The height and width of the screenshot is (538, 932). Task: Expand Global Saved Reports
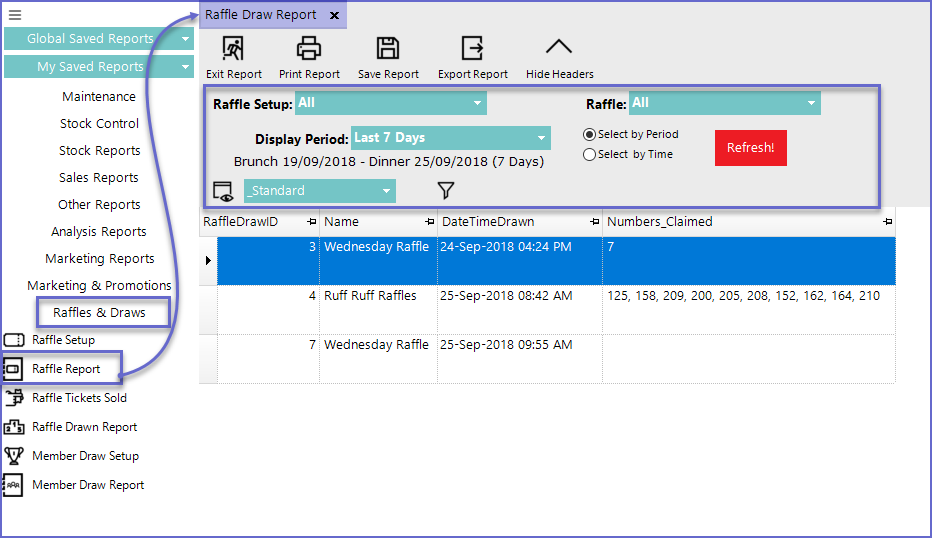click(x=186, y=39)
